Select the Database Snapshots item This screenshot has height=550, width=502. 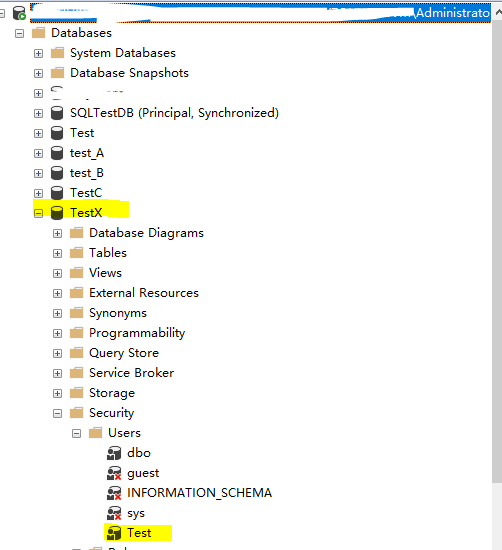click(129, 73)
